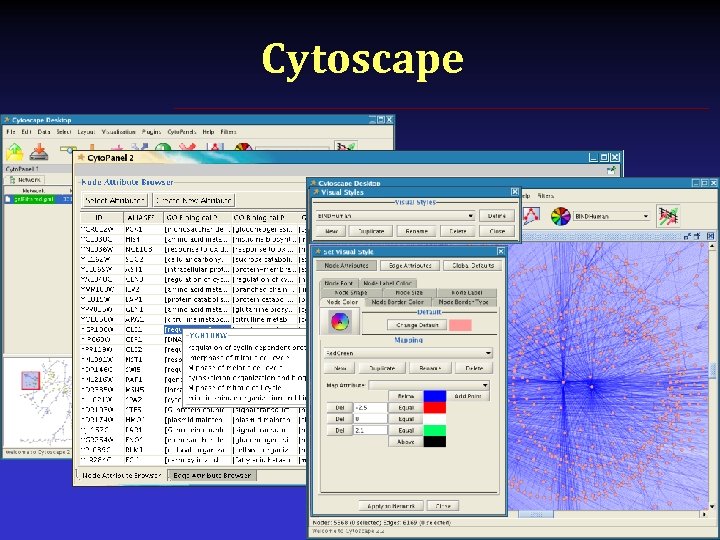The height and width of the screenshot is (540, 720).
Task: Toggle the Node Attributes button
Action: tap(346, 265)
